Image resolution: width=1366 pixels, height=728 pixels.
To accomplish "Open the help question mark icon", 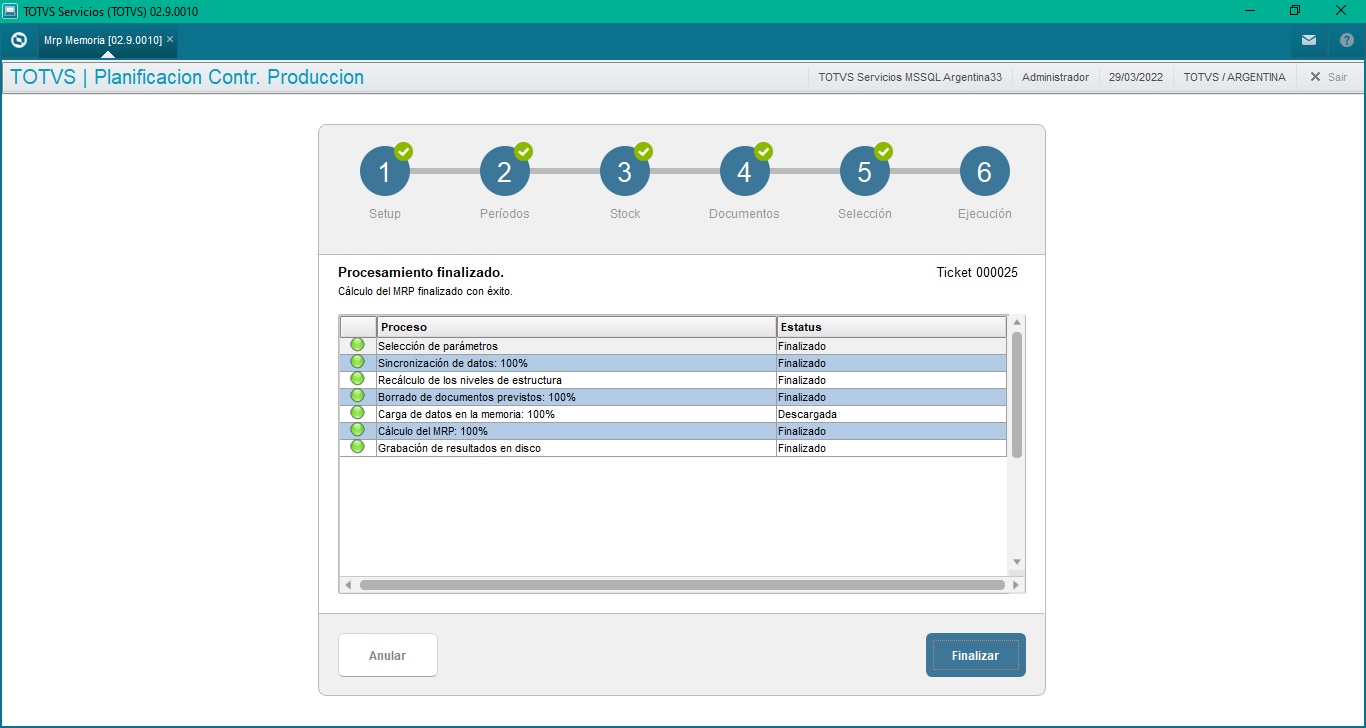I will tap(1347, 40).
